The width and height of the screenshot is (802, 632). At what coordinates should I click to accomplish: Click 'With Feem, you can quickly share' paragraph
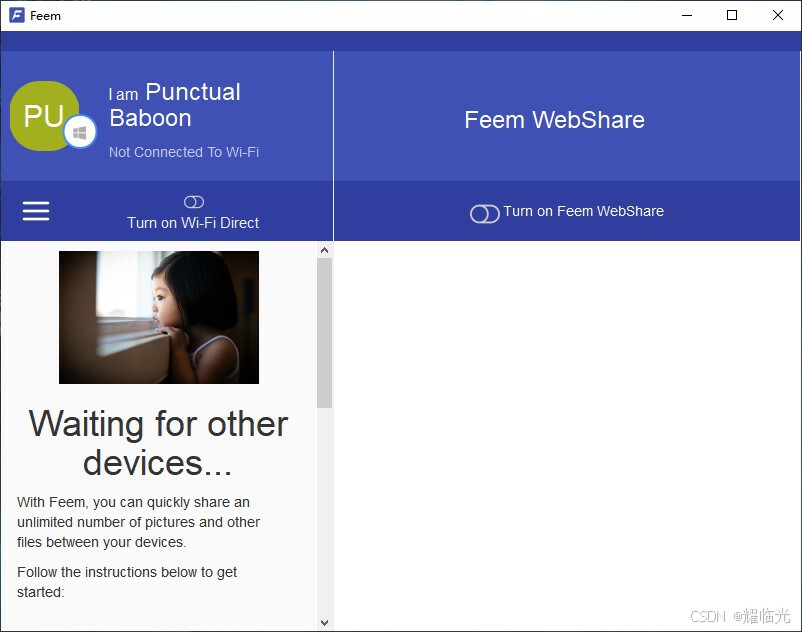tap(139, 522)
